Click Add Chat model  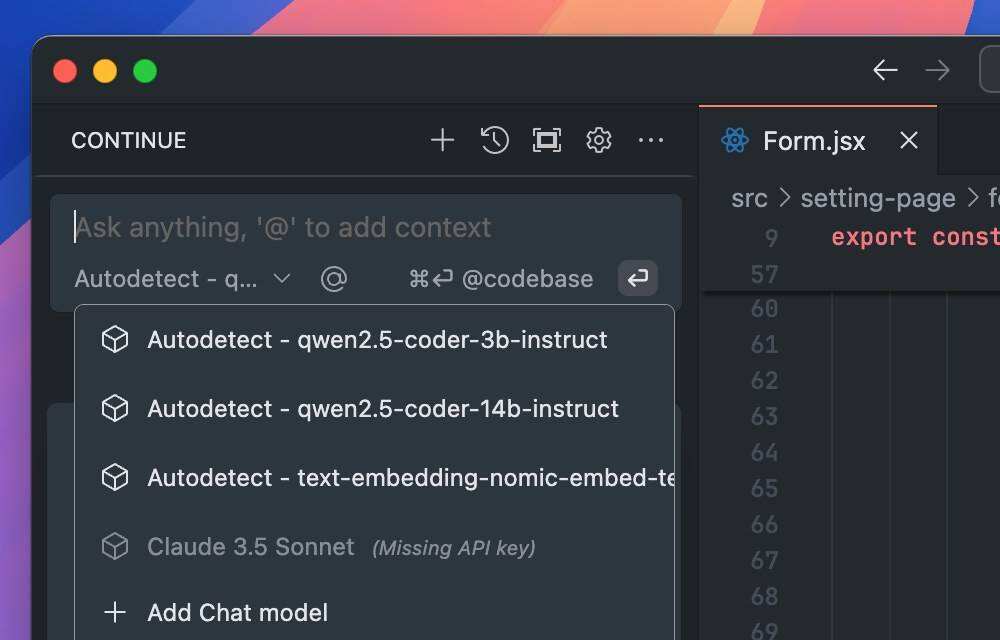pyautogui.click(x=237, y=613)
